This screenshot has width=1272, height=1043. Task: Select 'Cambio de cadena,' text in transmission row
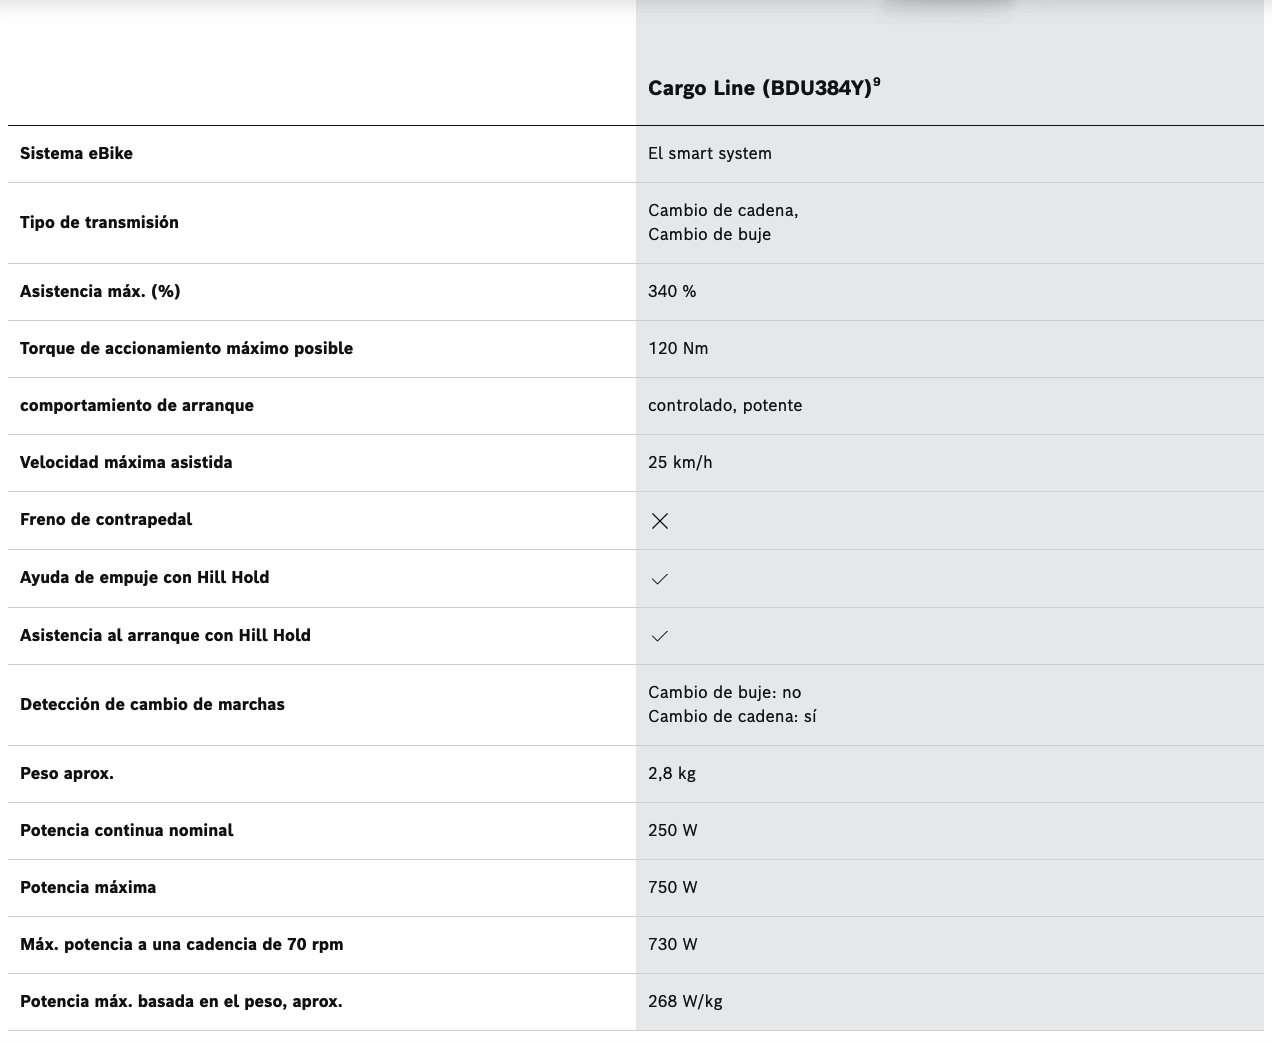(723, 210)
